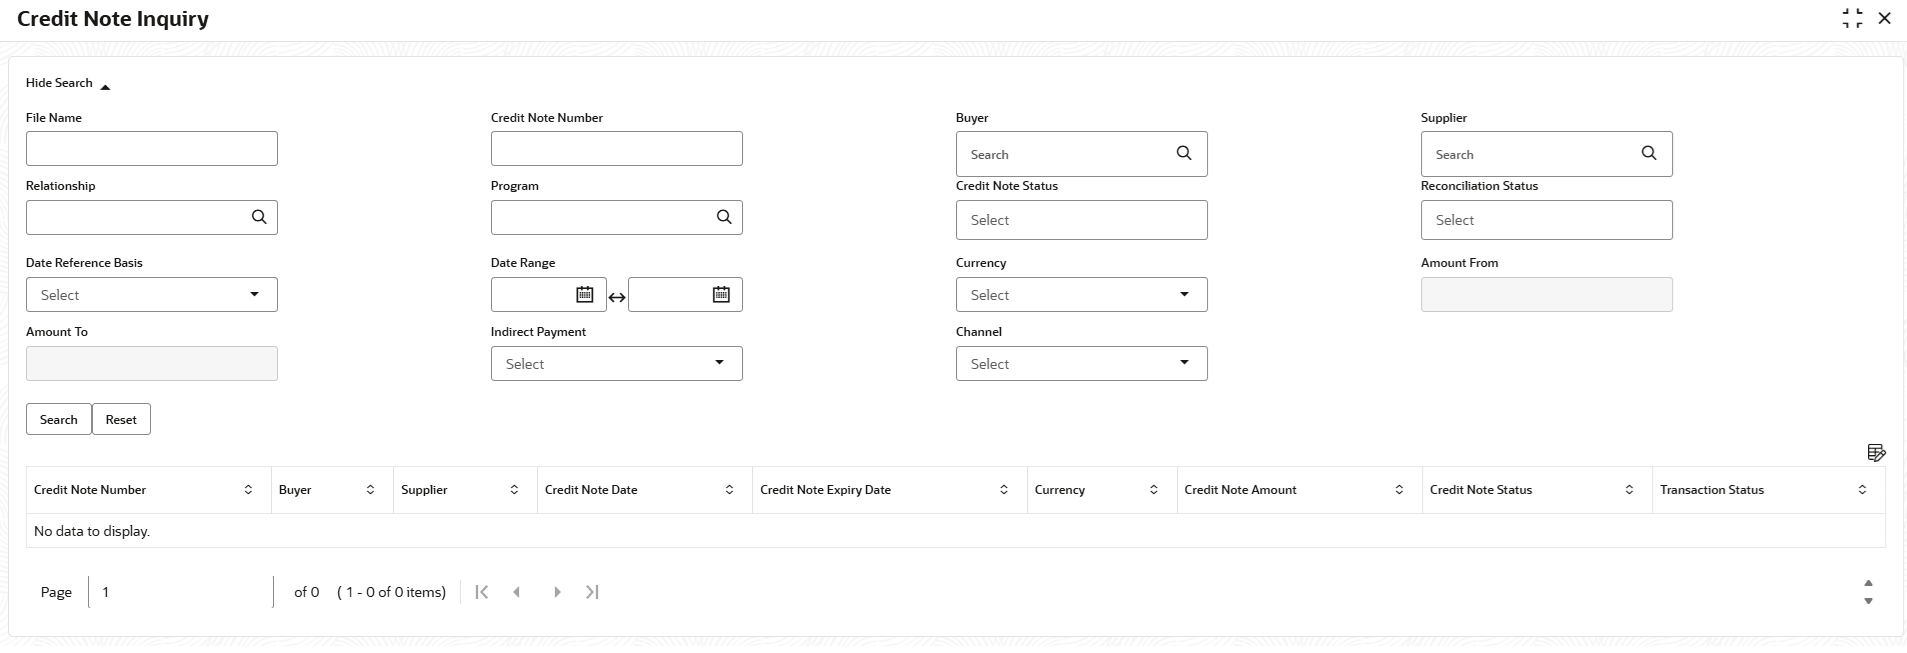
Task: Open the Relationship lookup magnifier icon
Action: 259,217
